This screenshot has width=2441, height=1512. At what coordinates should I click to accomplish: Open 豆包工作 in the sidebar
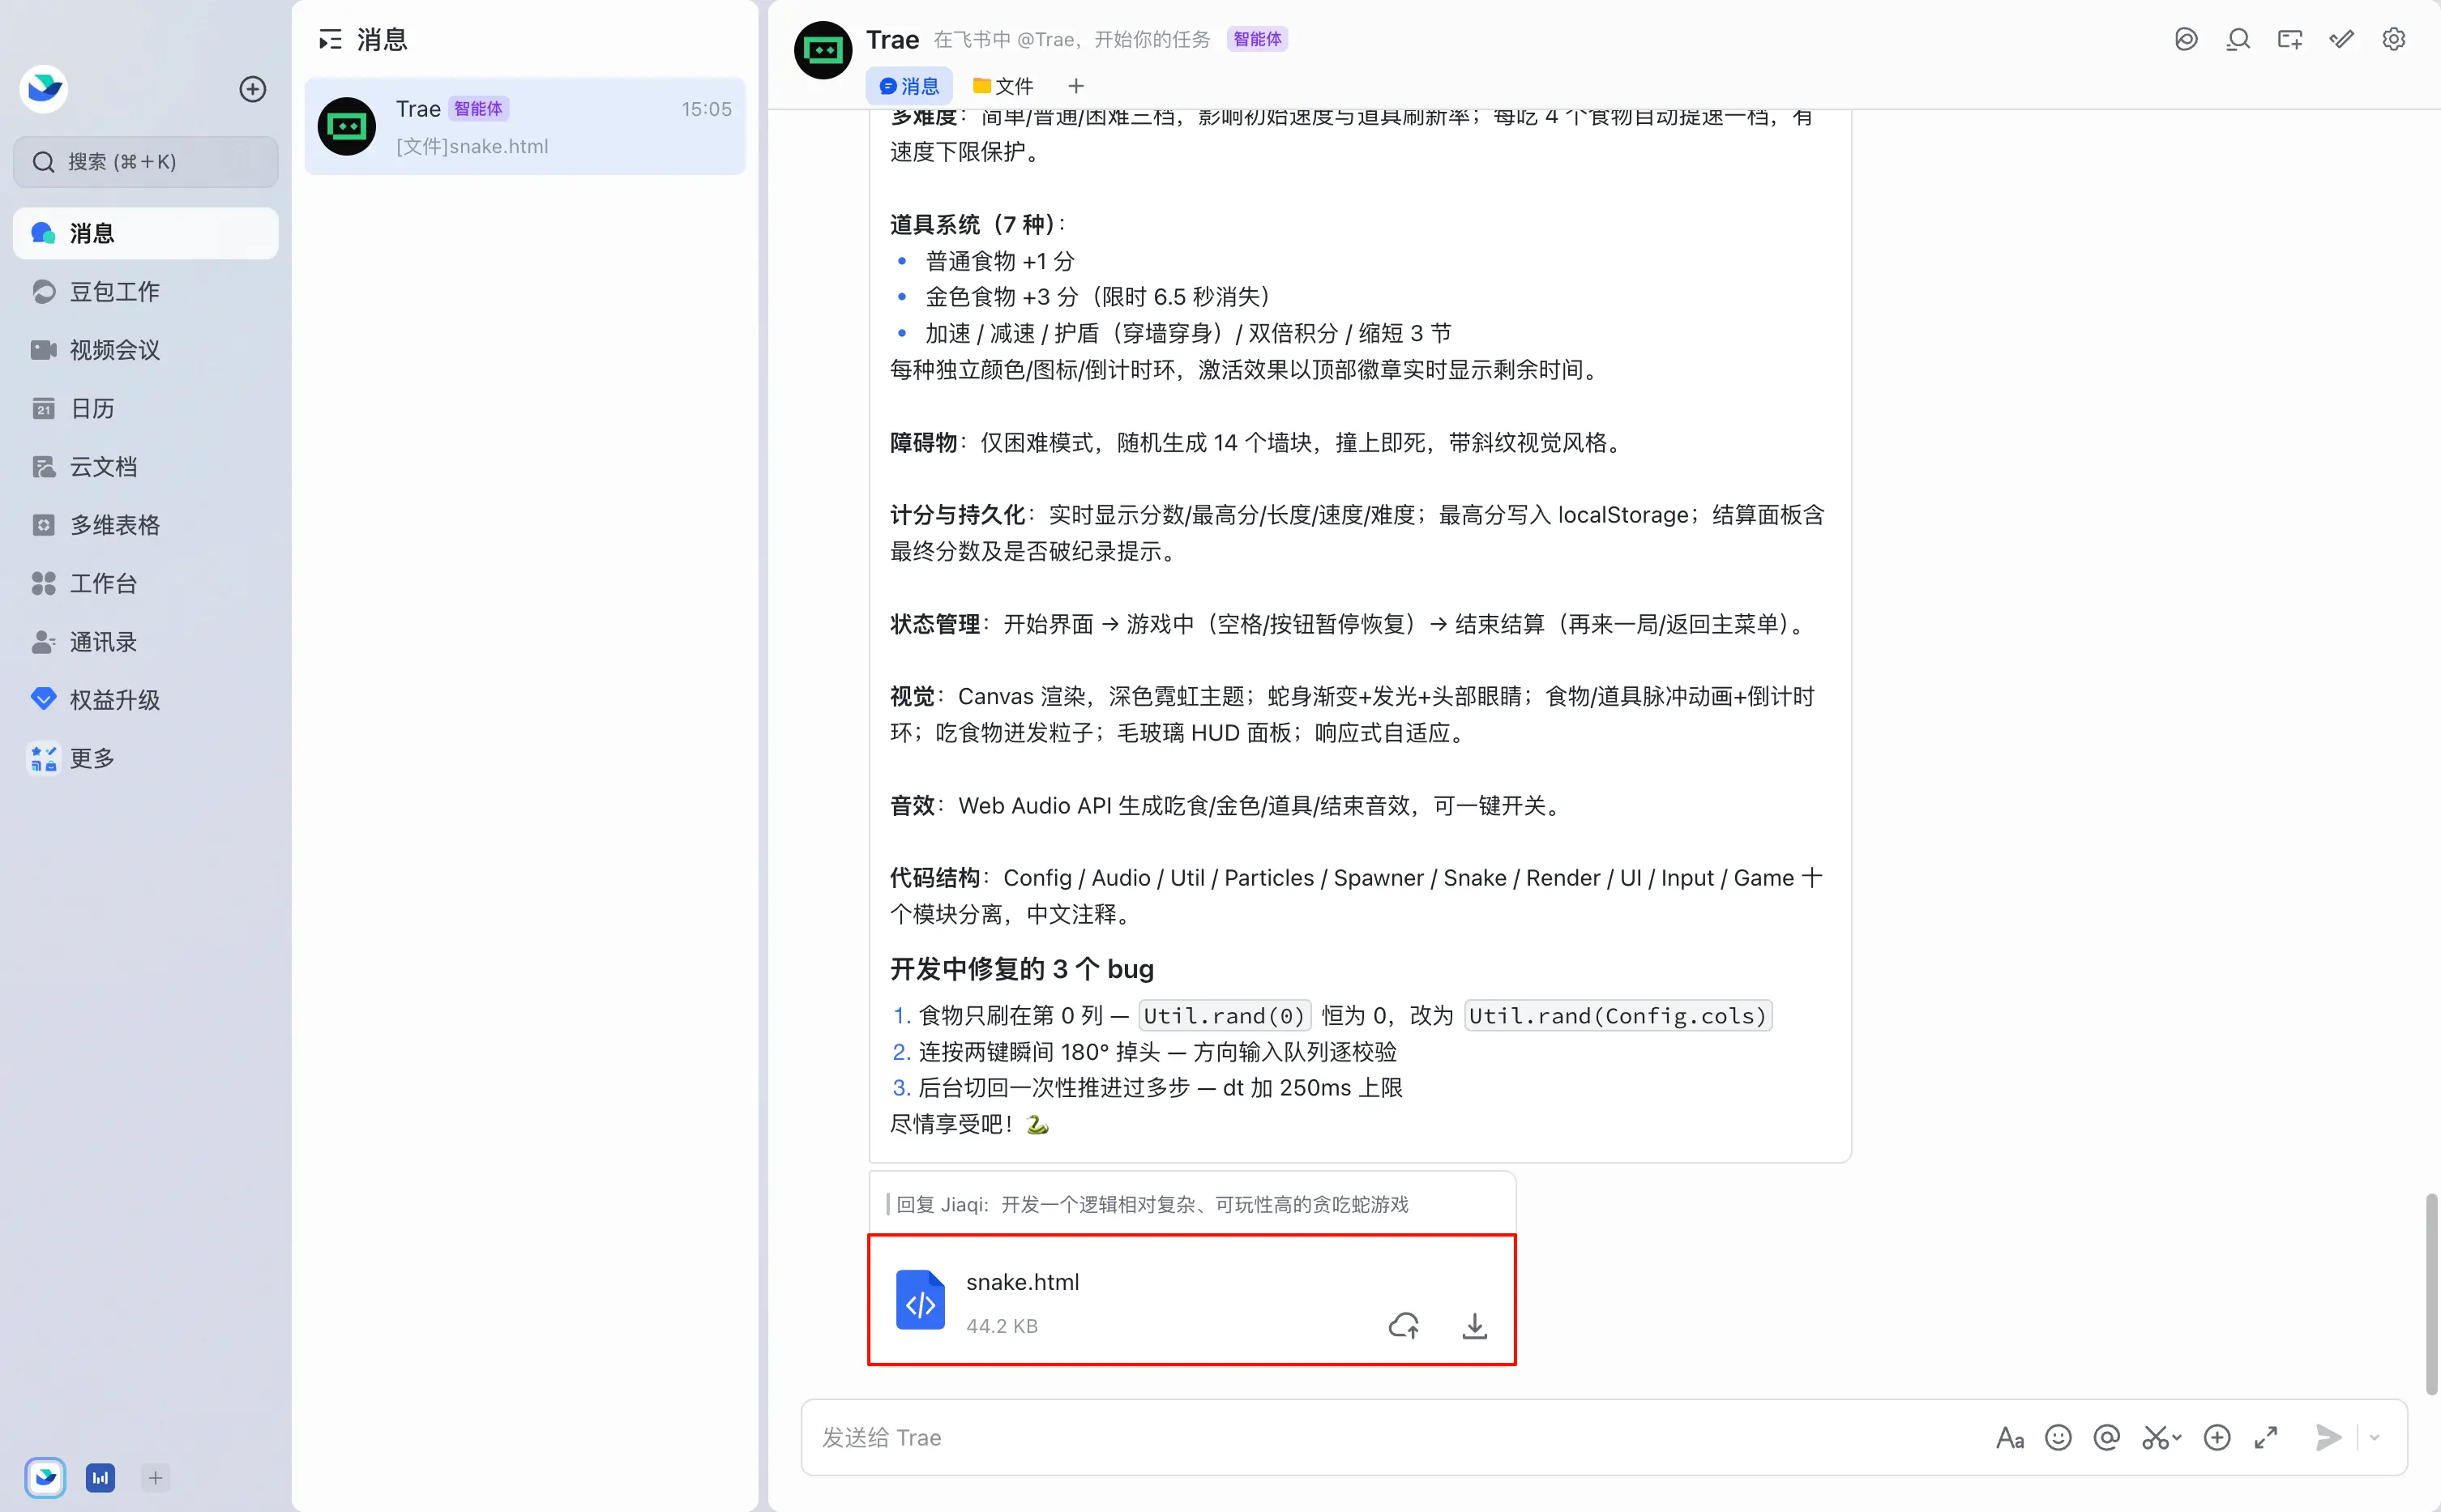[x=145, y=291]
